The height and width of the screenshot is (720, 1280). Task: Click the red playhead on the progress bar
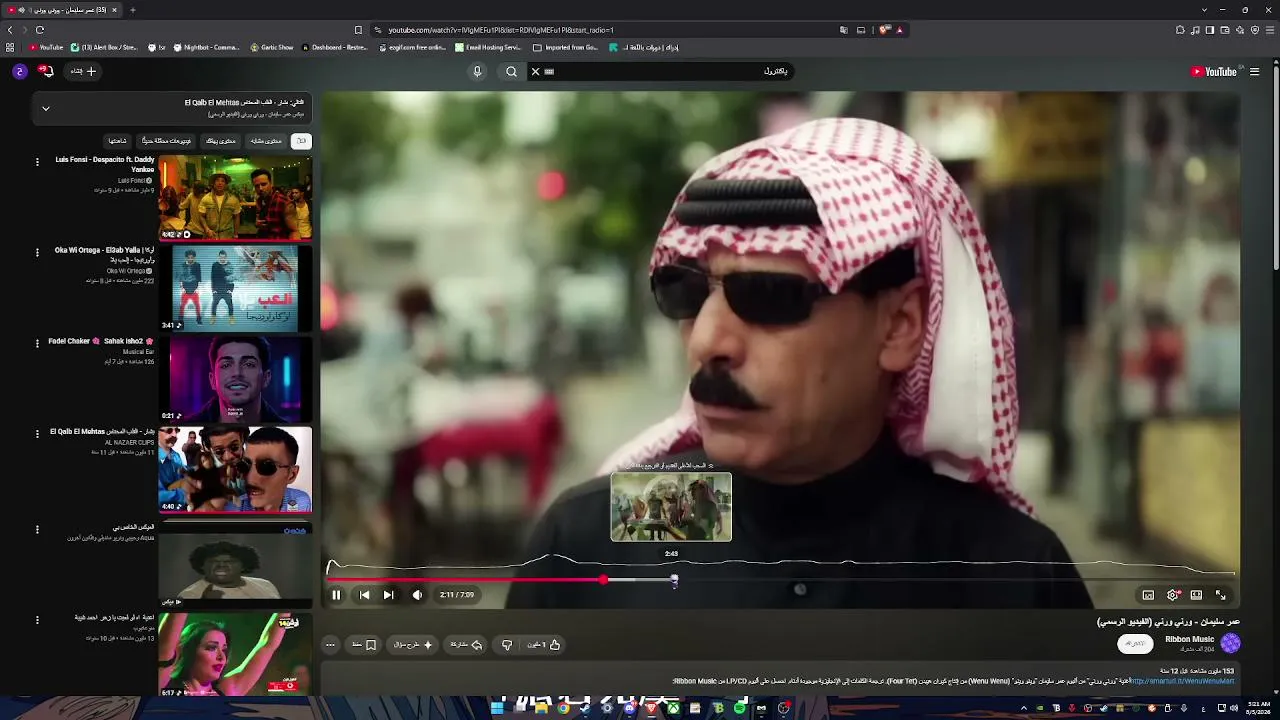tap(603, 580)
